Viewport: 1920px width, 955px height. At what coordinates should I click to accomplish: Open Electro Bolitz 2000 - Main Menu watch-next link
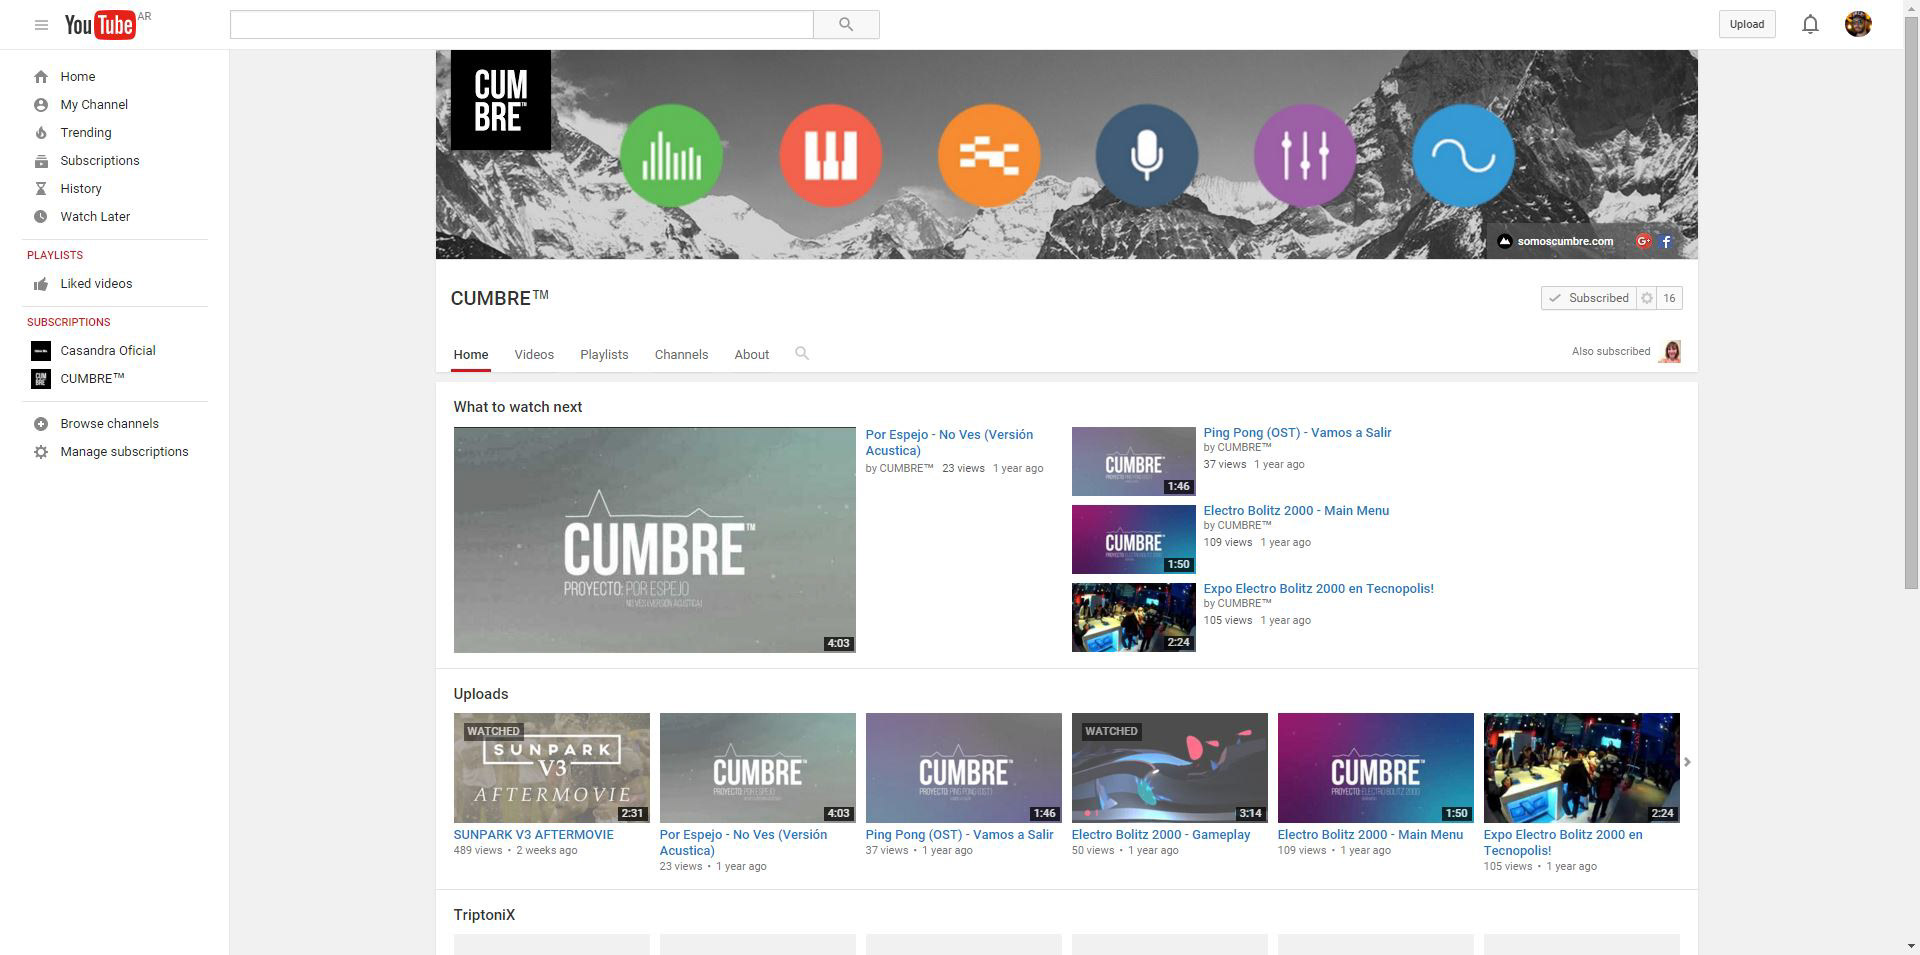point(1296,511)
